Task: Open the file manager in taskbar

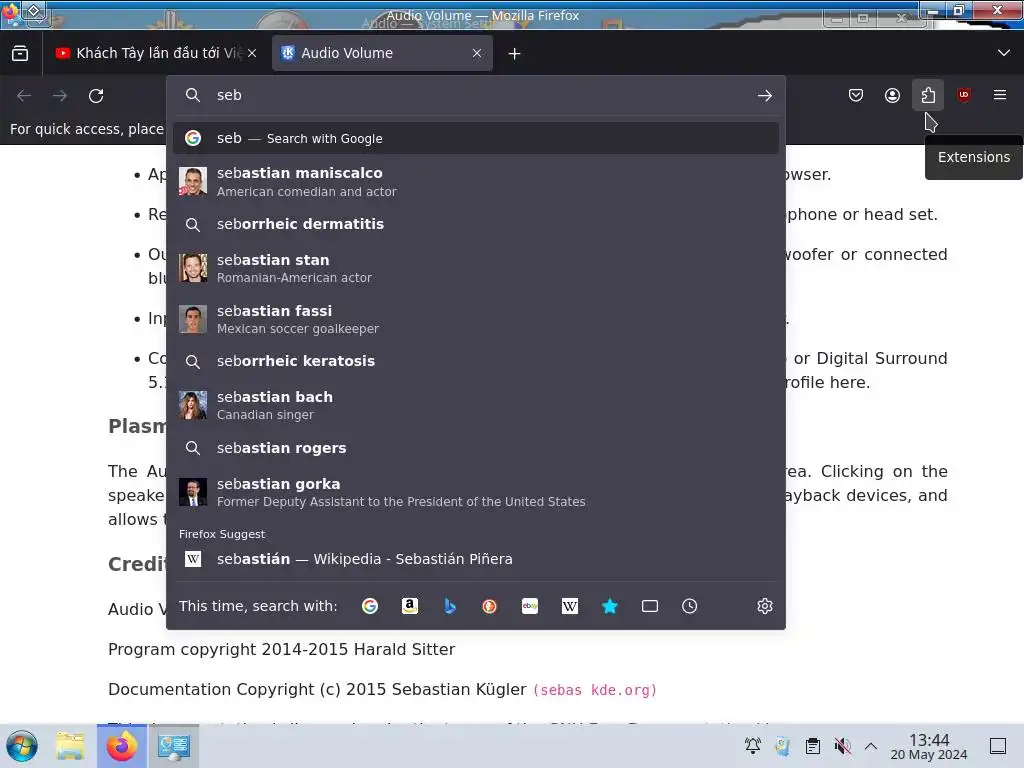Action: coord(70,746)
